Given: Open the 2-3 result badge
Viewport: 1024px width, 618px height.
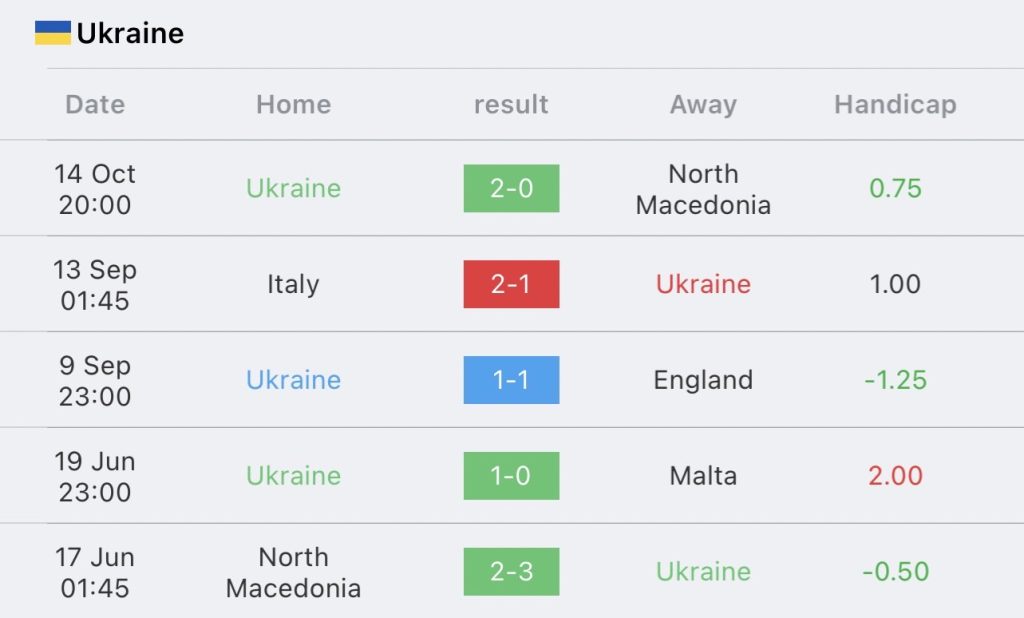Looking at the screenshot, I should tap(511, 572).
